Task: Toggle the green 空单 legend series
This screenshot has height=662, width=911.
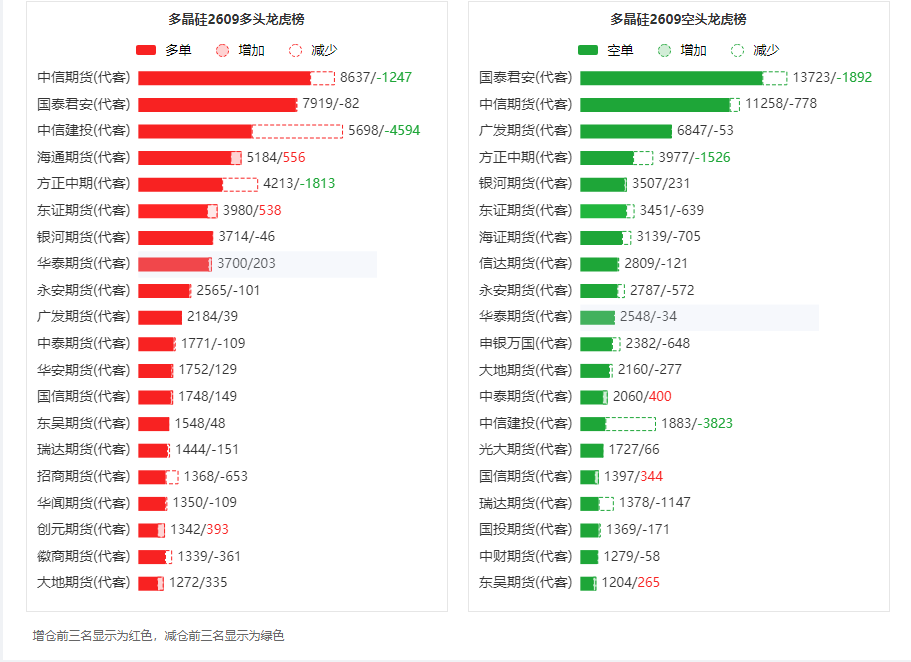Action: pyautogui.click(x=605, y=51)
